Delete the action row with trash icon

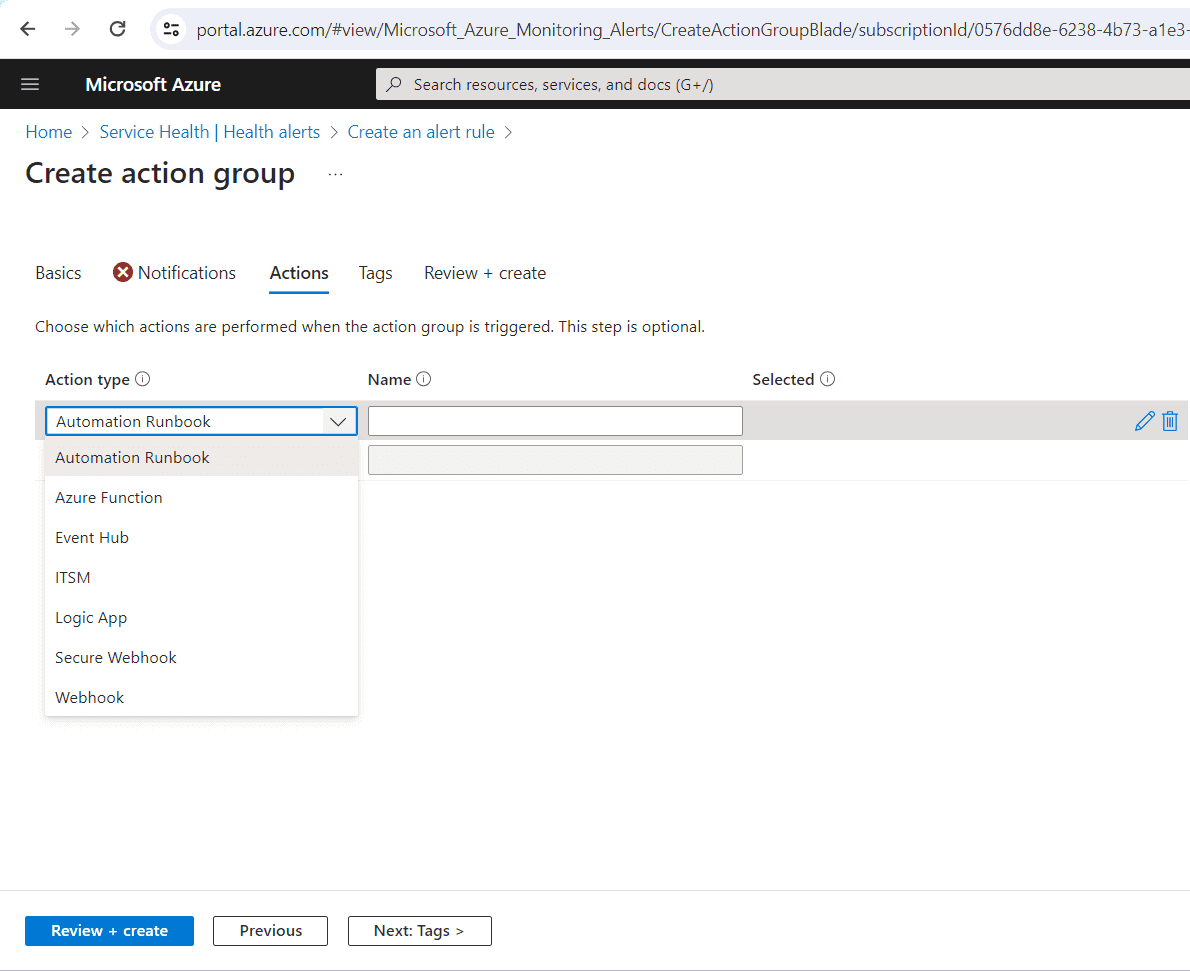click(1170, 421)
